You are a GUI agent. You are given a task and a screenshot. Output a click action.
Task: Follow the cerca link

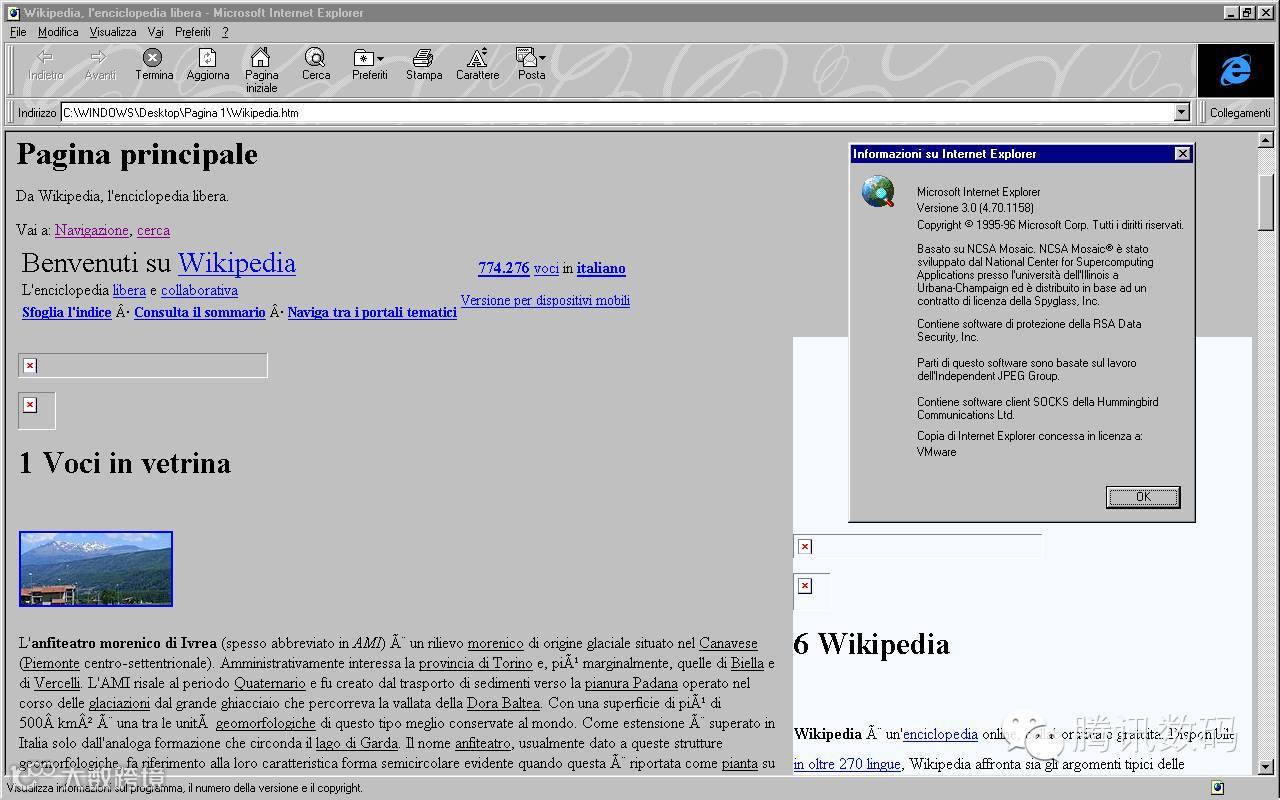[x=153, y=230]
